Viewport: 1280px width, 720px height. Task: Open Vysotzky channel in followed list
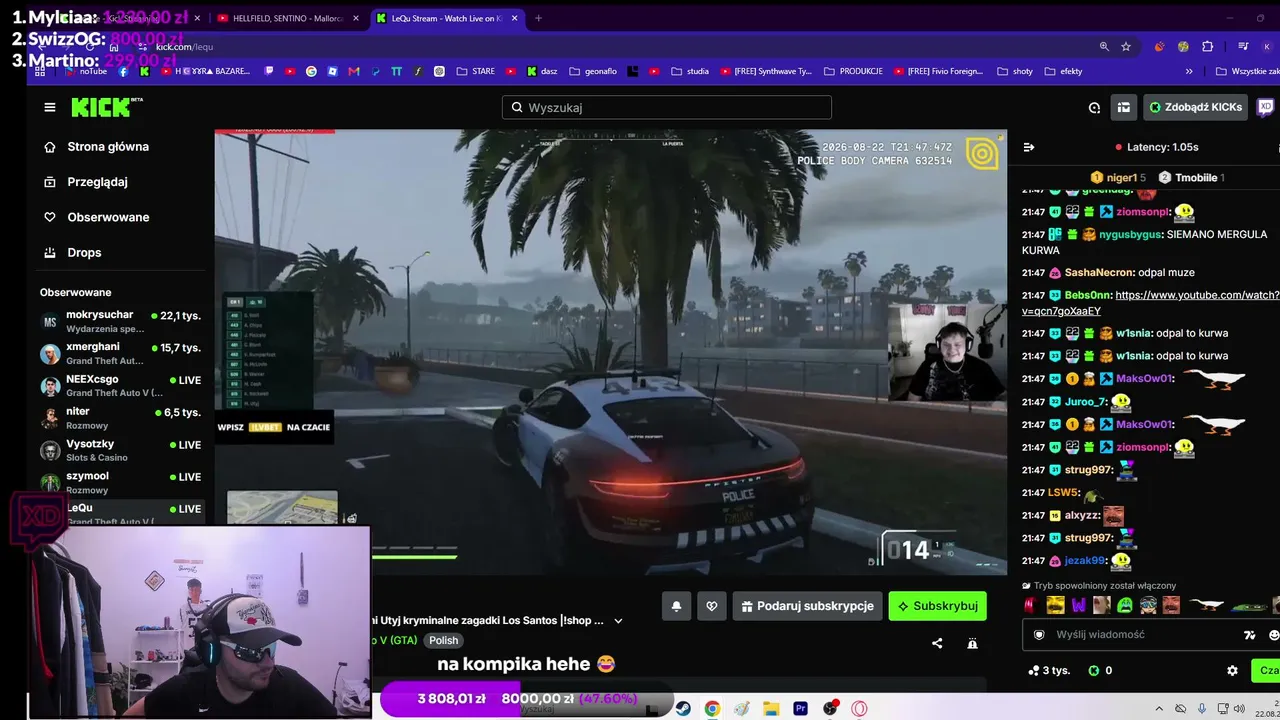pos(121,450)
